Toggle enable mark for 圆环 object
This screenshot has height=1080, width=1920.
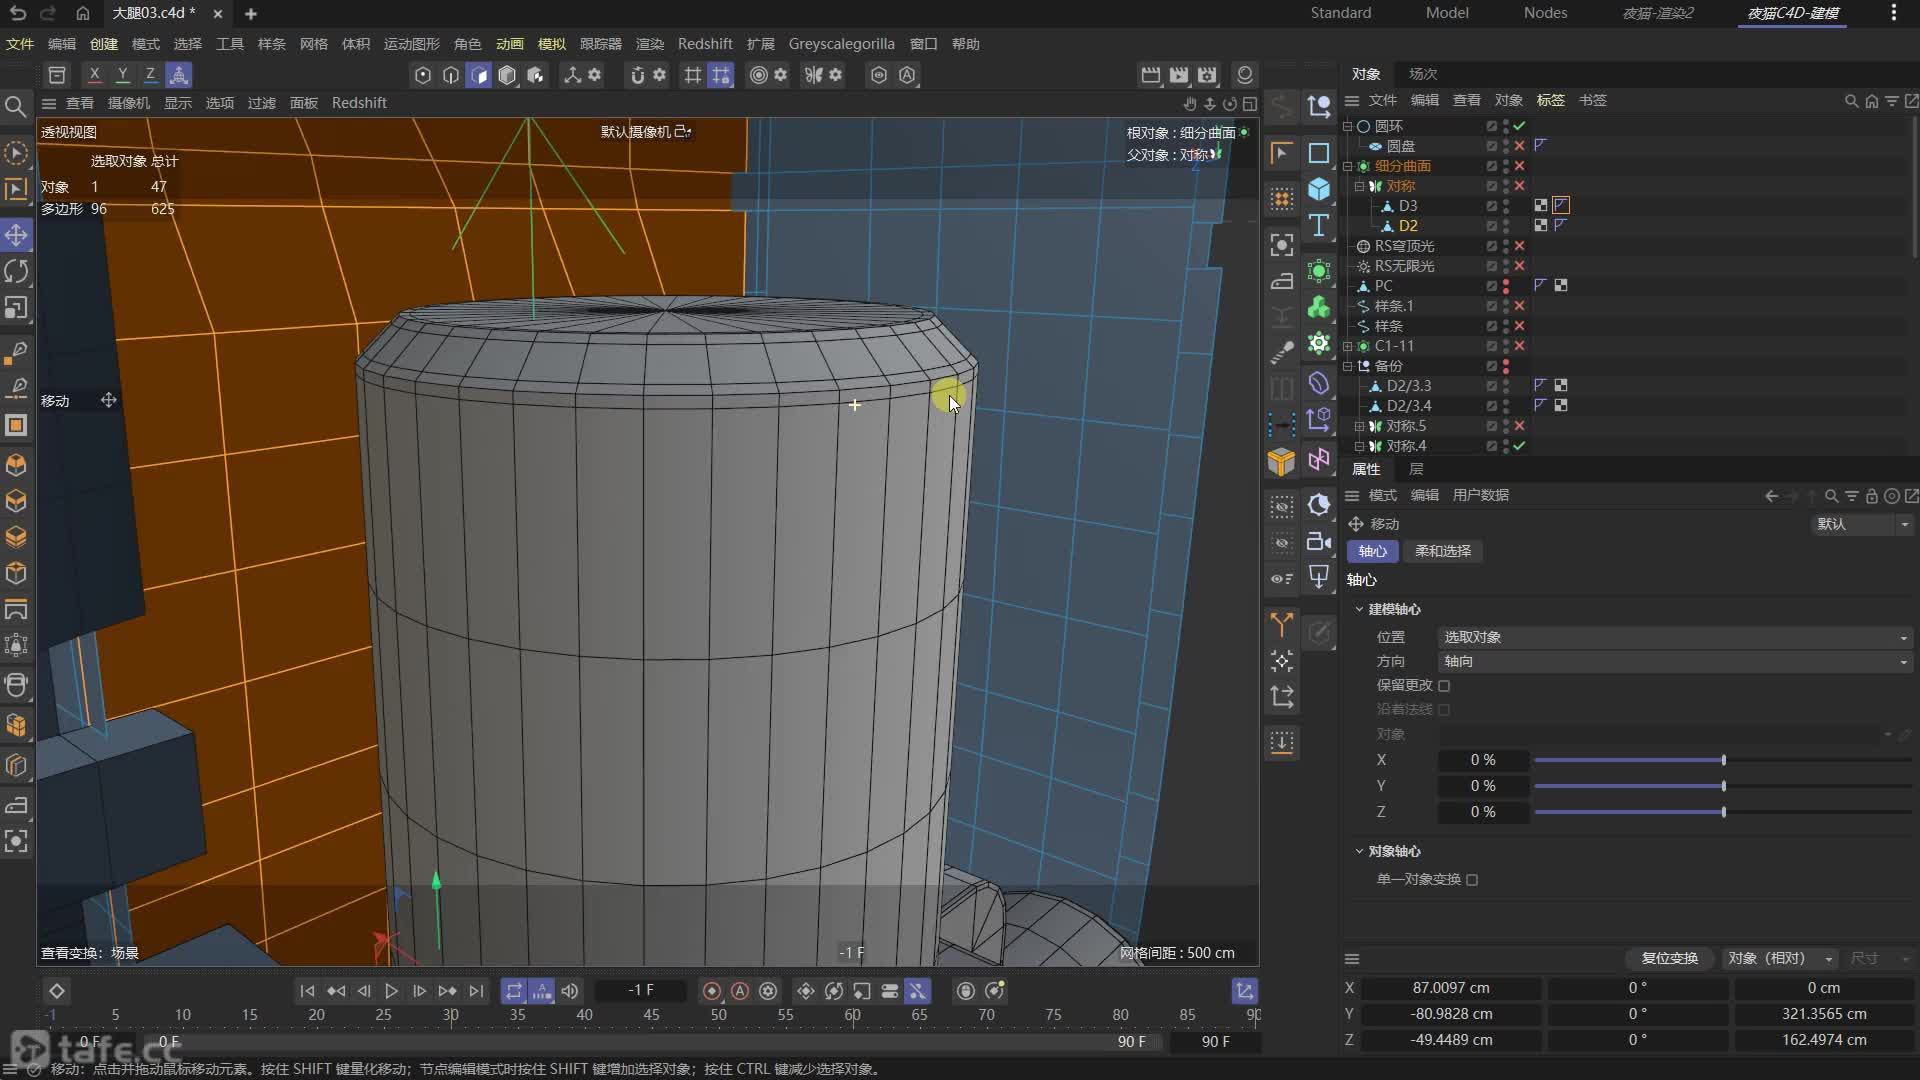click(1519, 126)
